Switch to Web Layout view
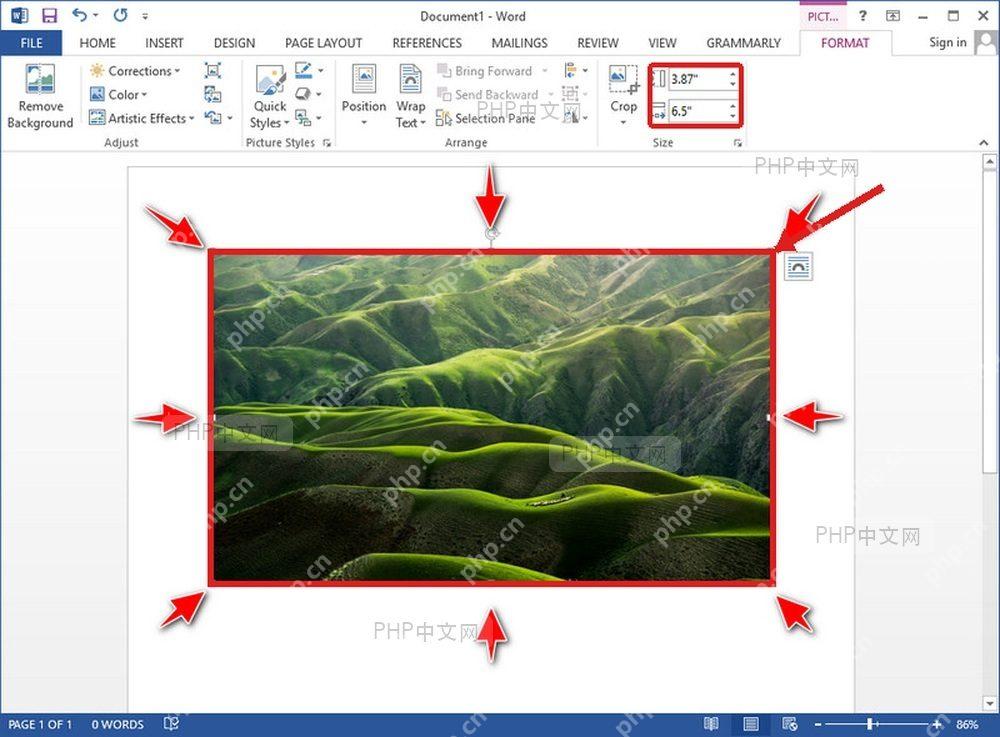 pyautogui.click(x=790, y=724)
